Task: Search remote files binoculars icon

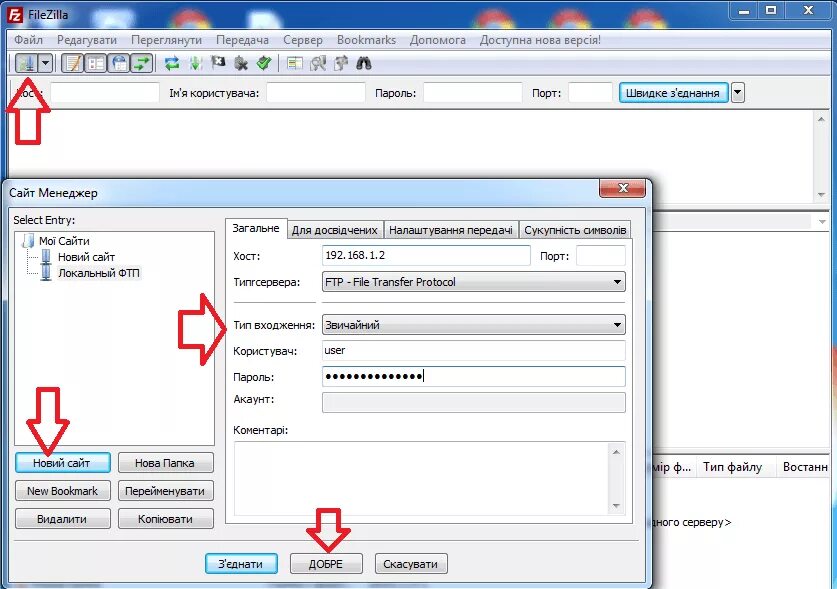Action: (364, 64)
